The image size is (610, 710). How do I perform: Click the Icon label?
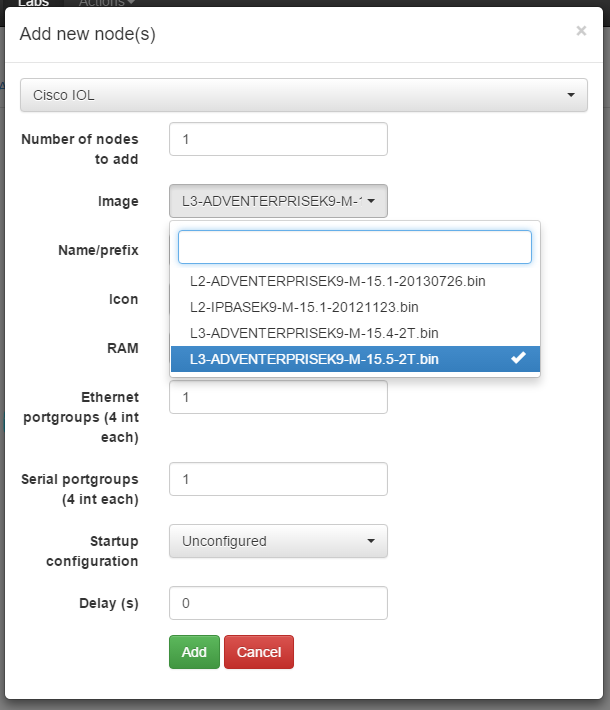123,299
